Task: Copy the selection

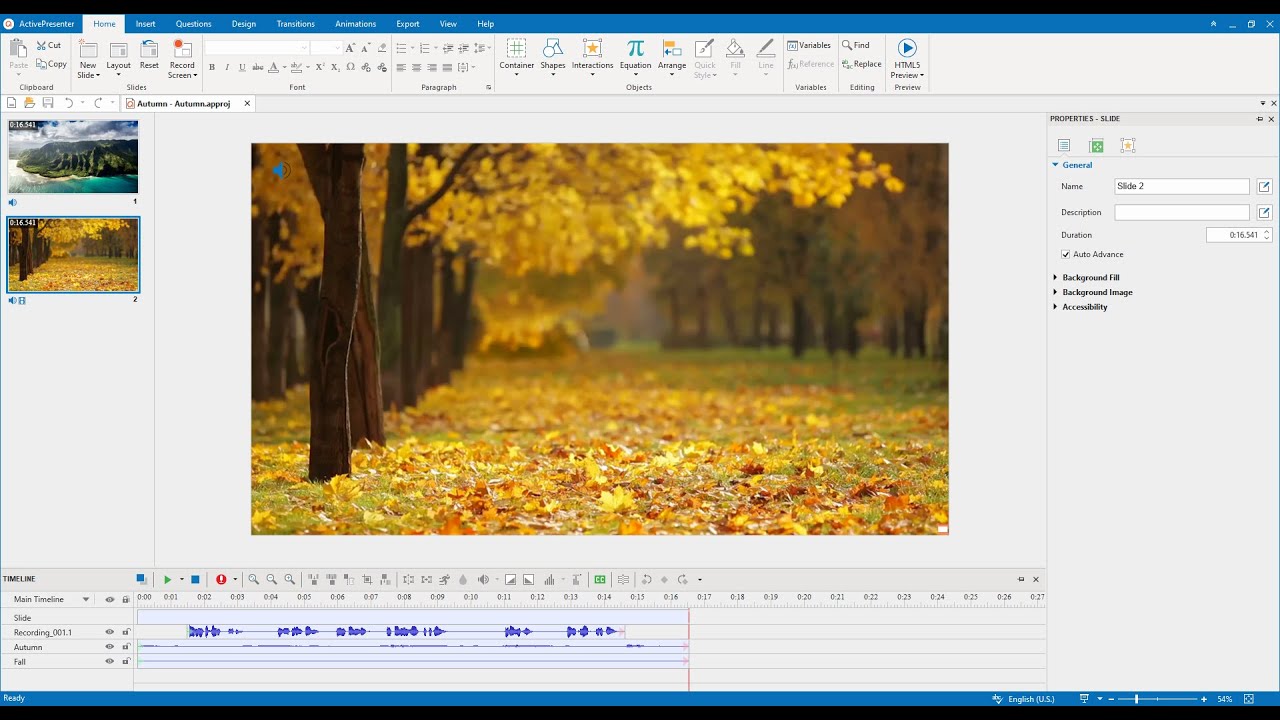Action: point(51,64)
